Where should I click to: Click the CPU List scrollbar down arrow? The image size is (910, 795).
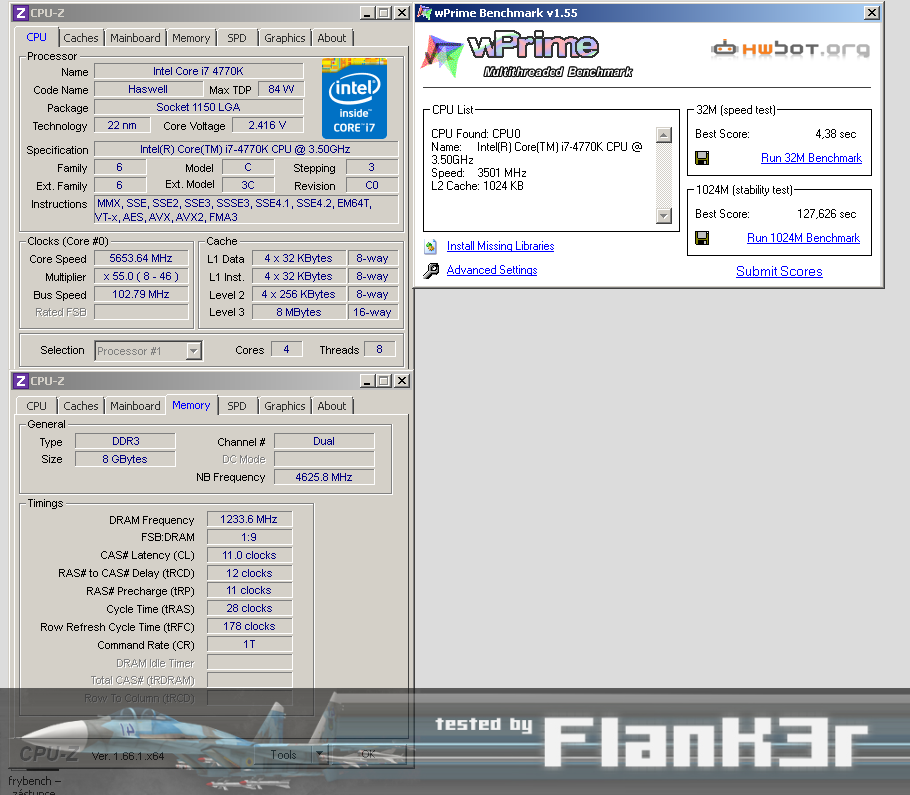click(663, 216)
